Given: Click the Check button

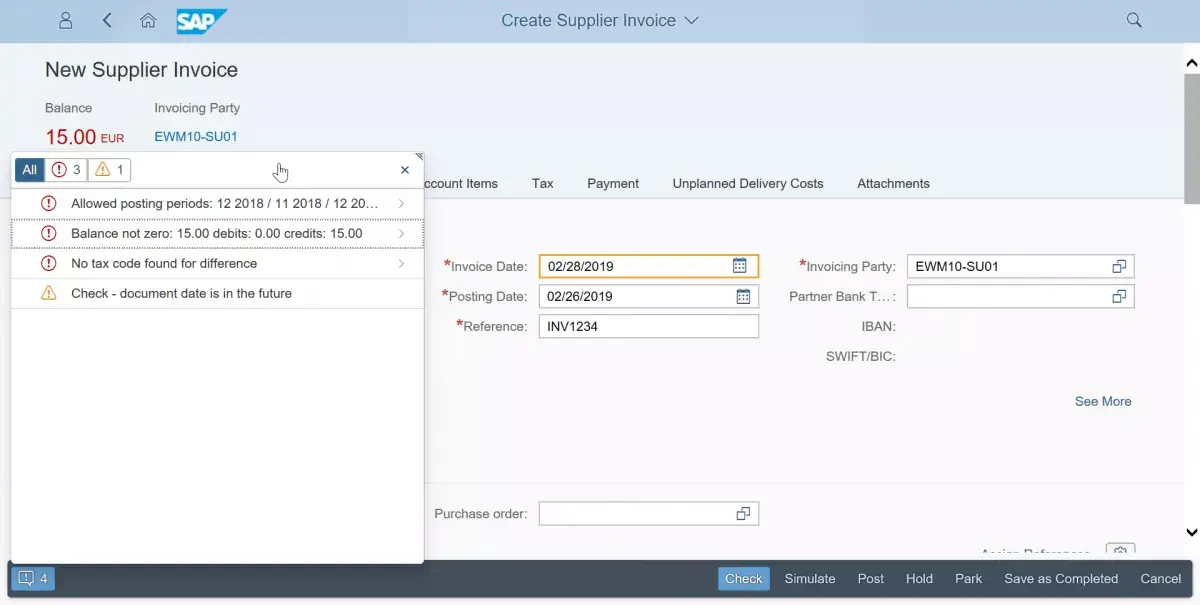Looking at the screenshot, I should 744,578.
